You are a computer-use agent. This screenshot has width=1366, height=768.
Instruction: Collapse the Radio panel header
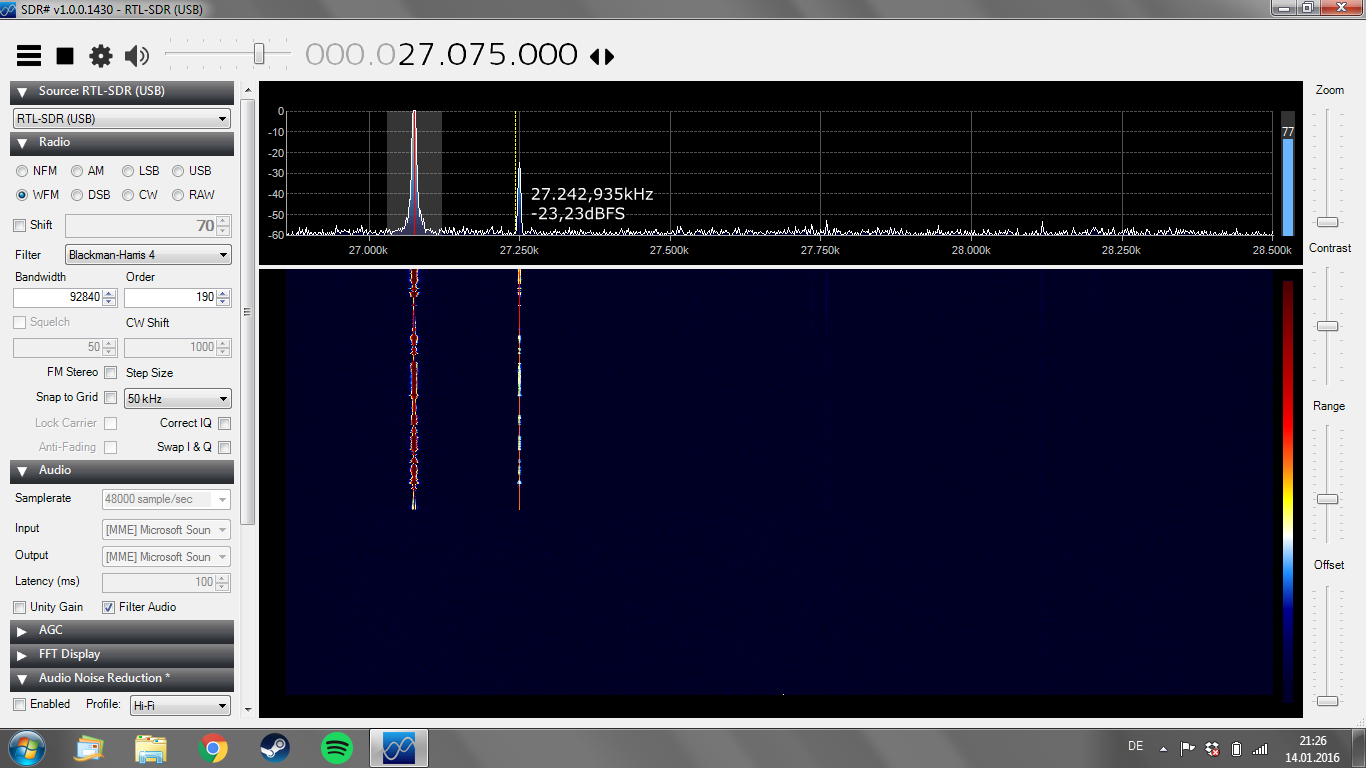122,142
